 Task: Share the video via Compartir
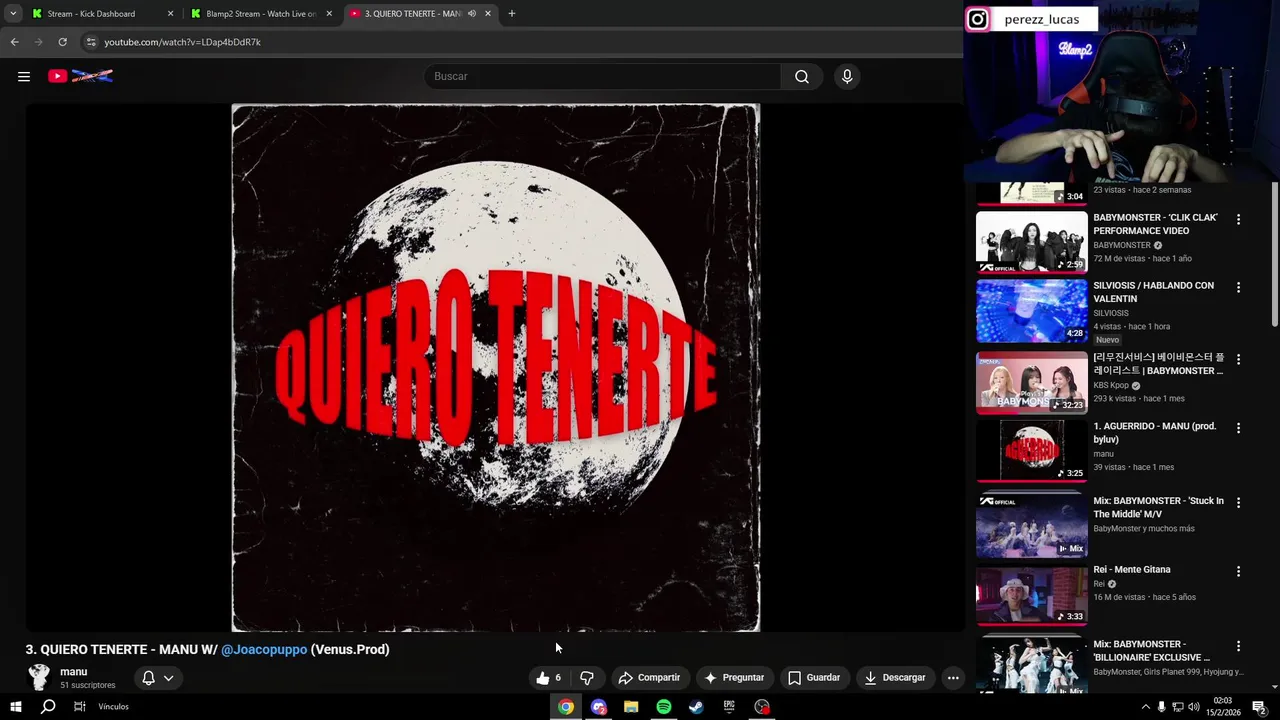[649, 678]
